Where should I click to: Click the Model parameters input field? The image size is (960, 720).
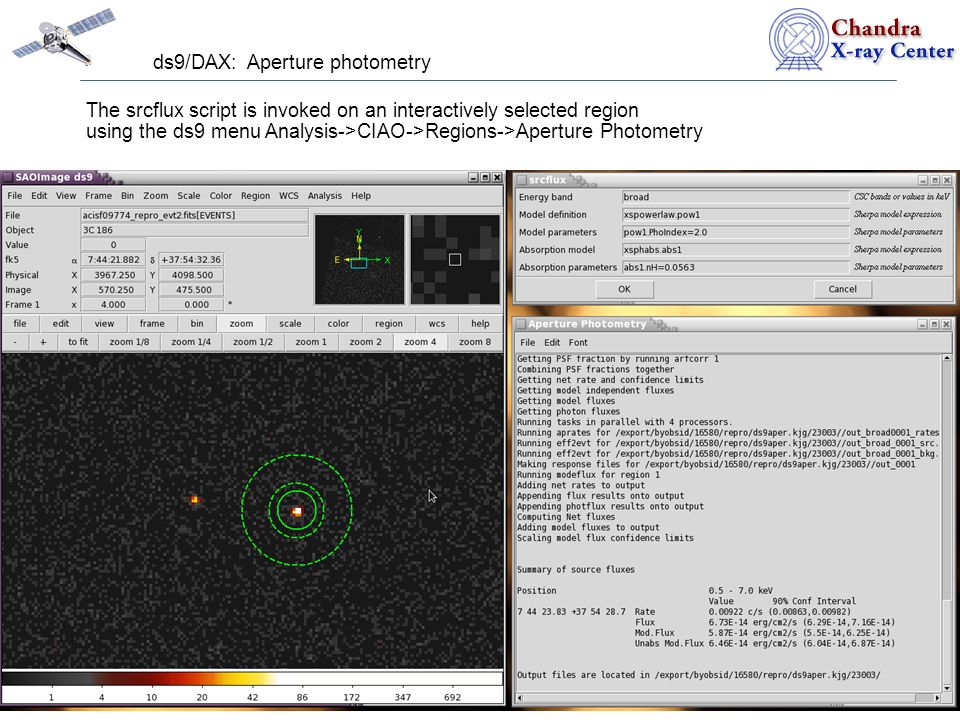tap(735, 232)
